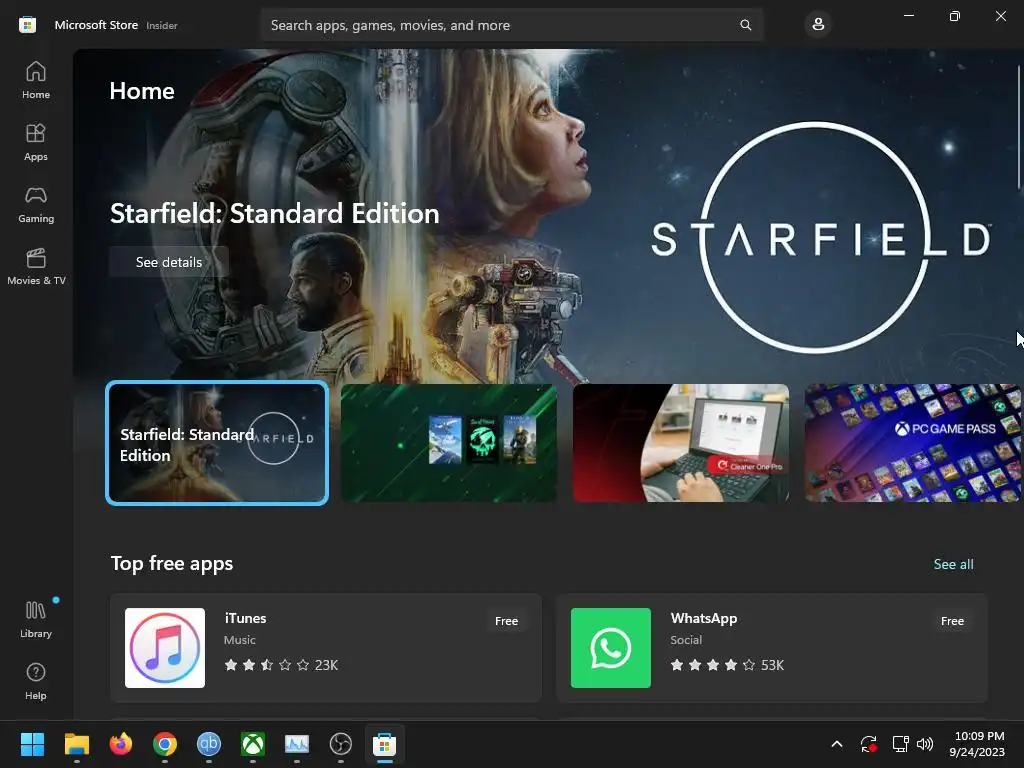
Task: Click See details for Starfield
Action: (x=169, y=262)
